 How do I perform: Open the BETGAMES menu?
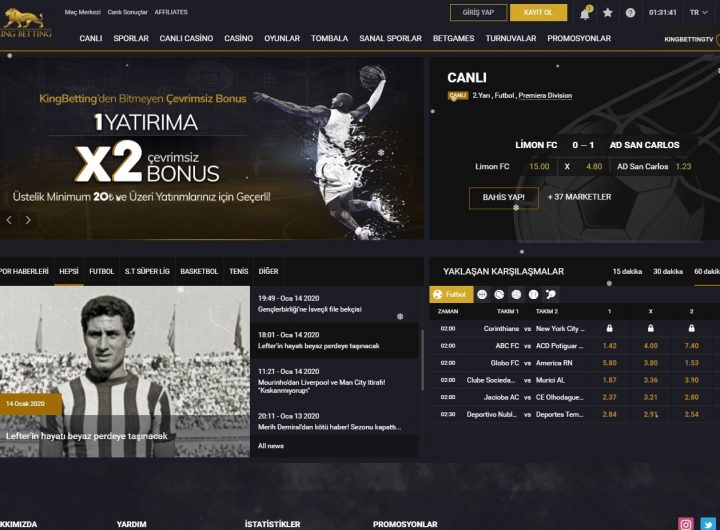(453, 39)
